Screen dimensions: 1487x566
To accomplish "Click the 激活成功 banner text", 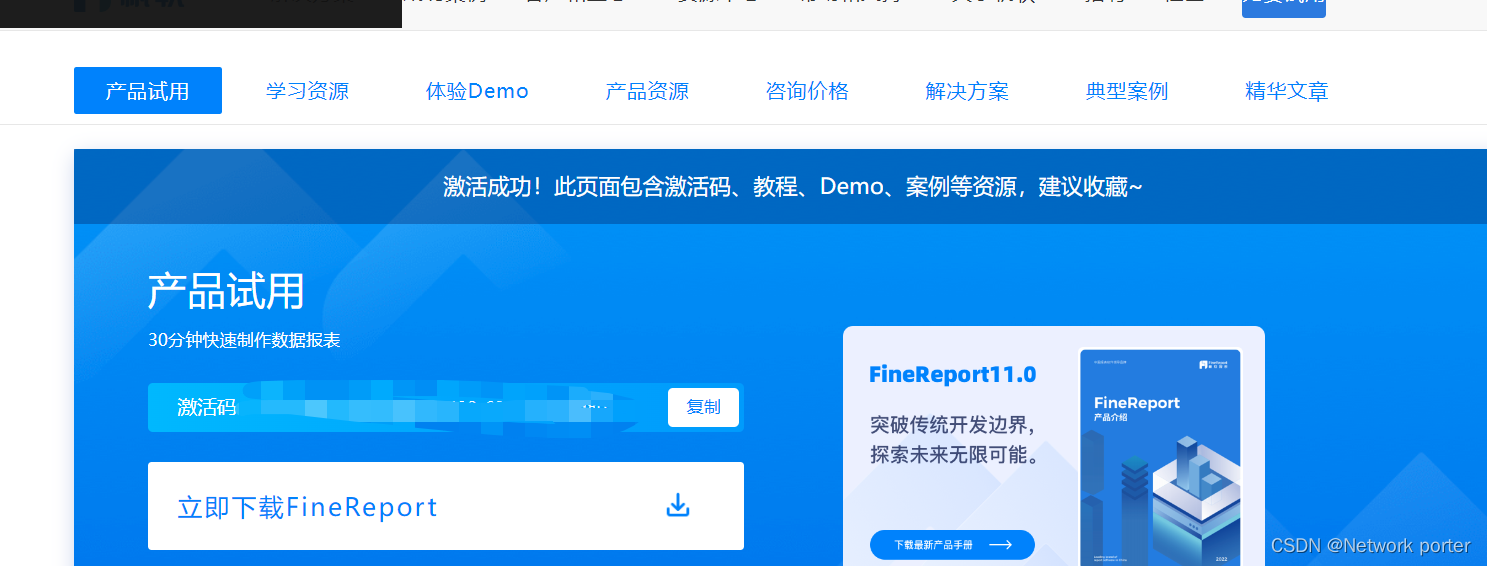I will coord(793,187).
